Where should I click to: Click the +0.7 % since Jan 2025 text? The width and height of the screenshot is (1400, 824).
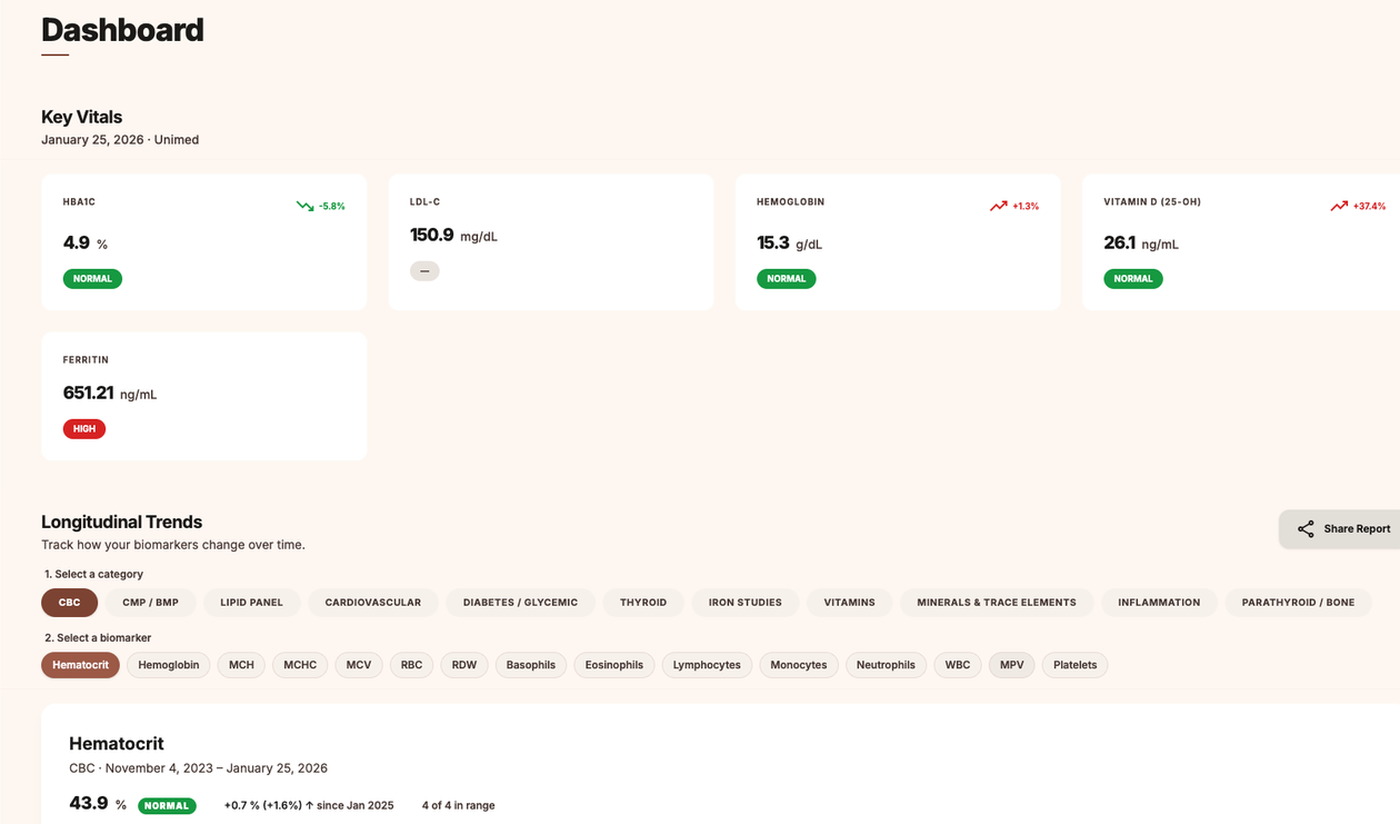click(x=309, y=805)
